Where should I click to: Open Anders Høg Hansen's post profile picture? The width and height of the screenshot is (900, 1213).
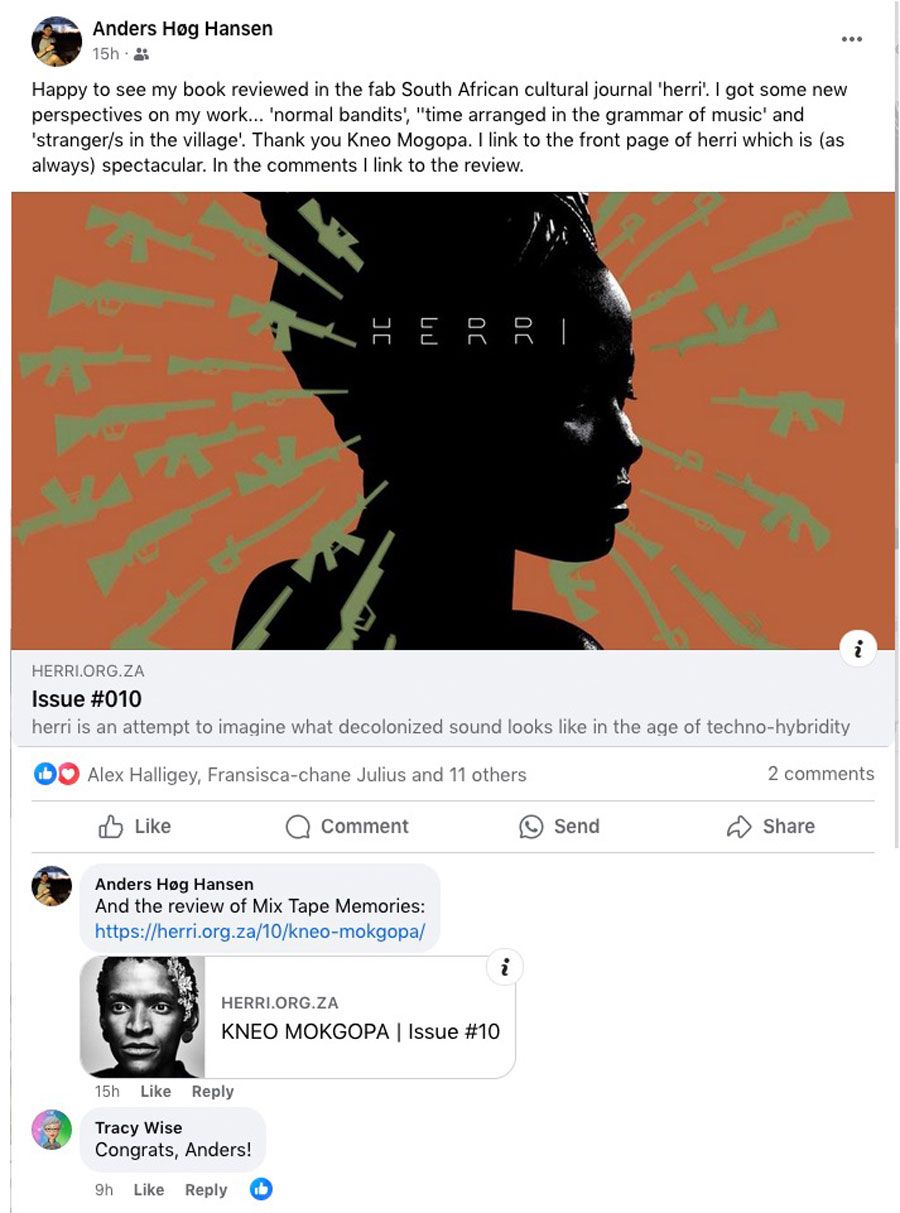pyautogui.click(x=57, y=41)
